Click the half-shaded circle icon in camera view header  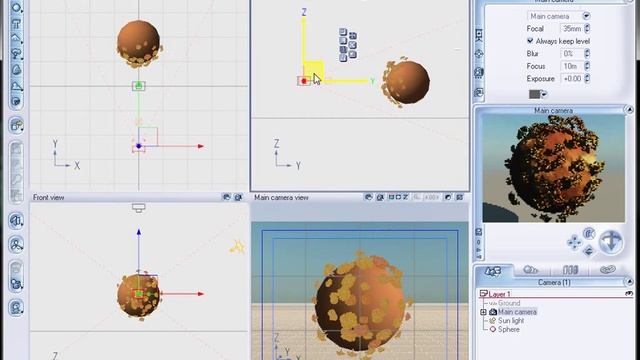(x=448, y=198)
